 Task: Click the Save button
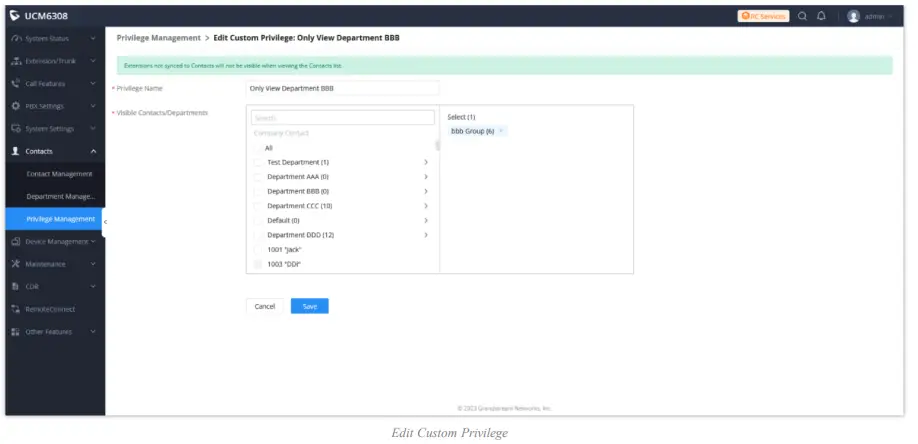pyautogui.click(x=310, y=306)
